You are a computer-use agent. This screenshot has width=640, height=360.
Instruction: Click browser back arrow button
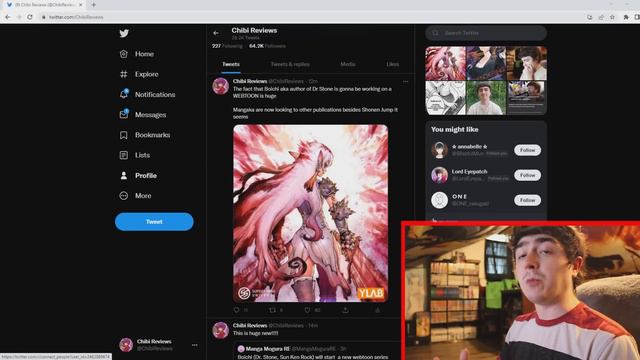coord(8,17)
